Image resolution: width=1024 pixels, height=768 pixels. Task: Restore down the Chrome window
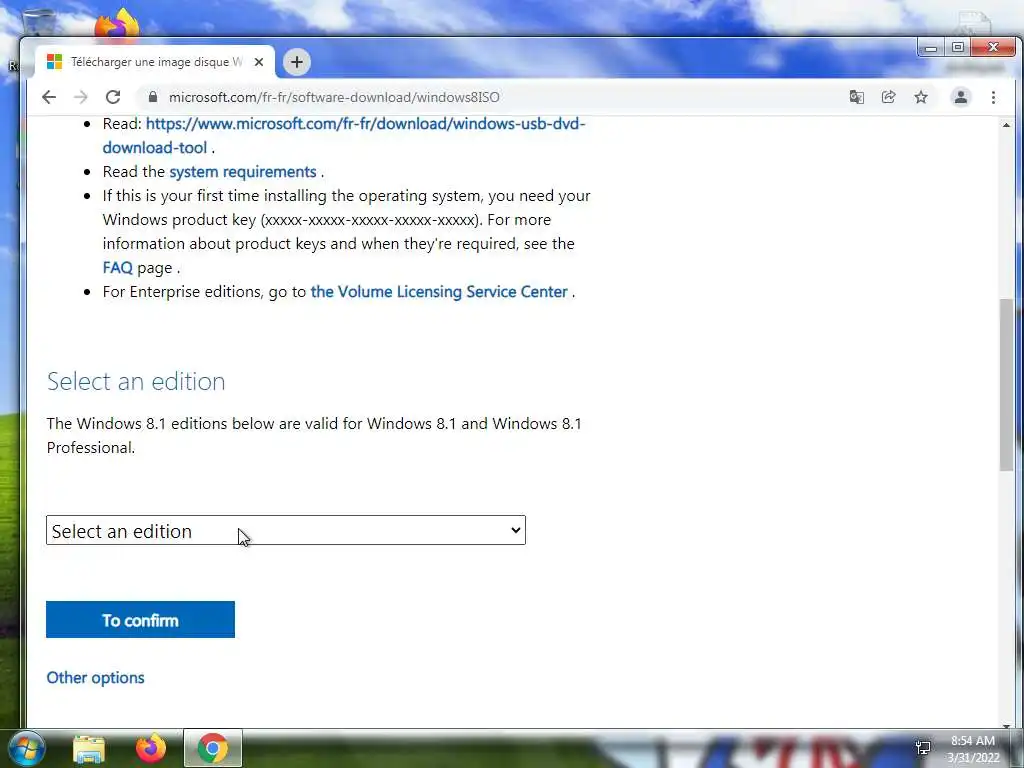click(958, 48)
